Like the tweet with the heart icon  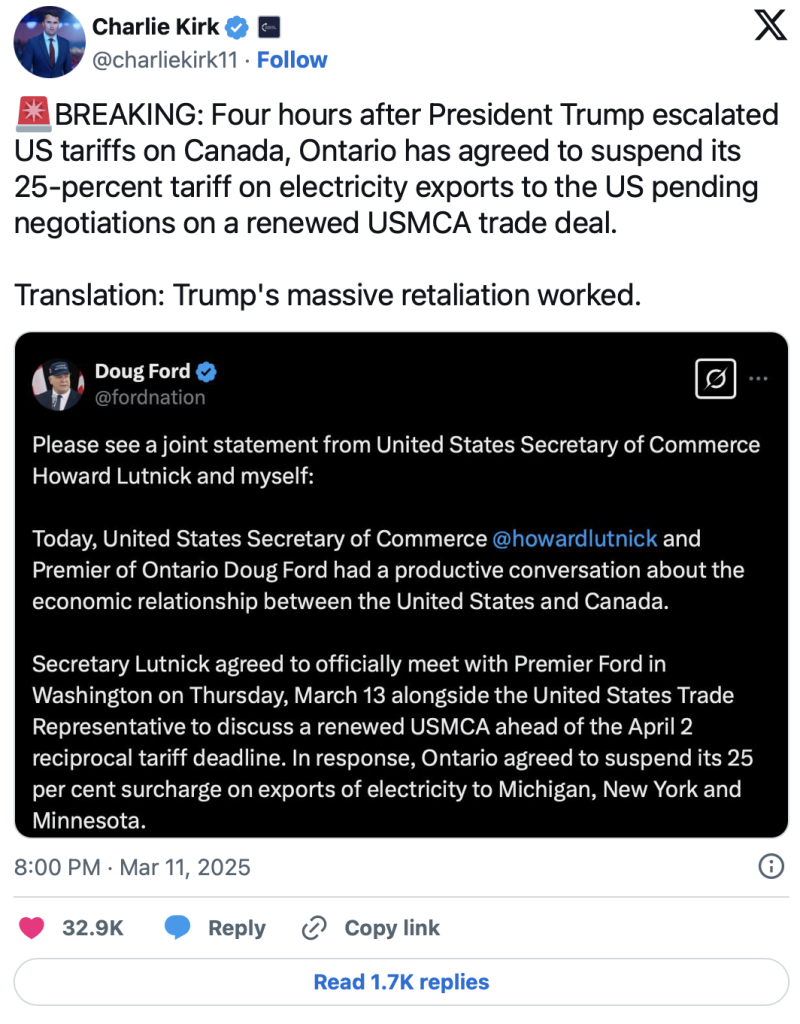33,928
